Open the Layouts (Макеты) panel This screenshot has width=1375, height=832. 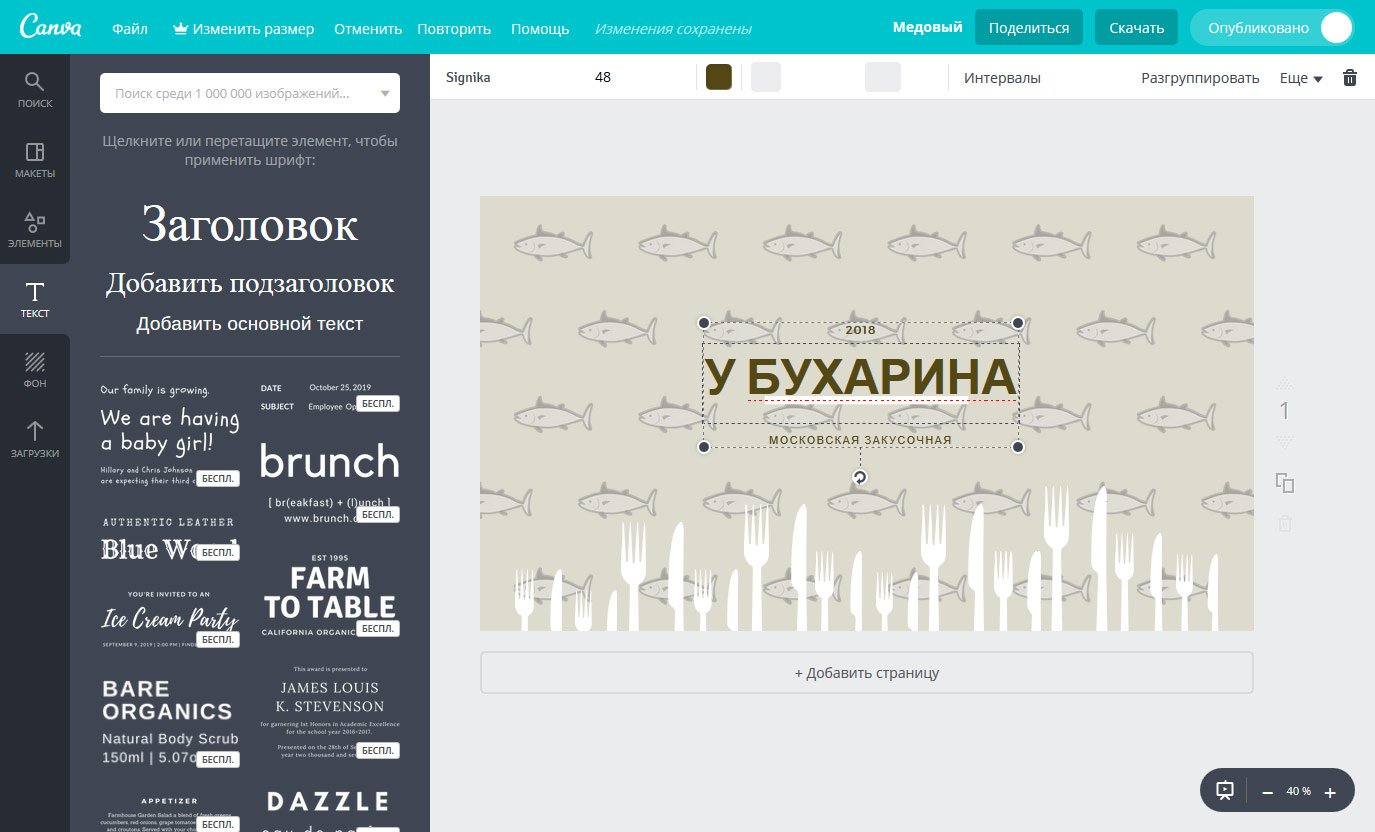coord(35,160)
